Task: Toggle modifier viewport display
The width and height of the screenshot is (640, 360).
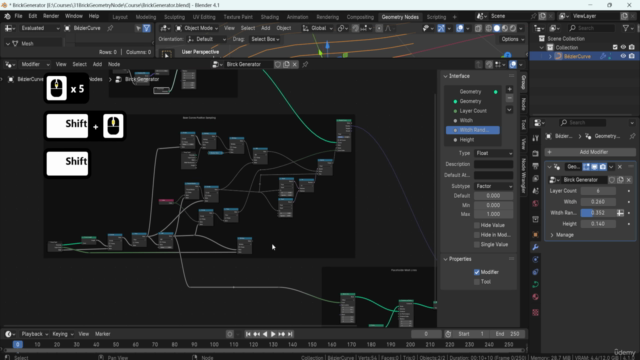Action: [x=595, y=167]
